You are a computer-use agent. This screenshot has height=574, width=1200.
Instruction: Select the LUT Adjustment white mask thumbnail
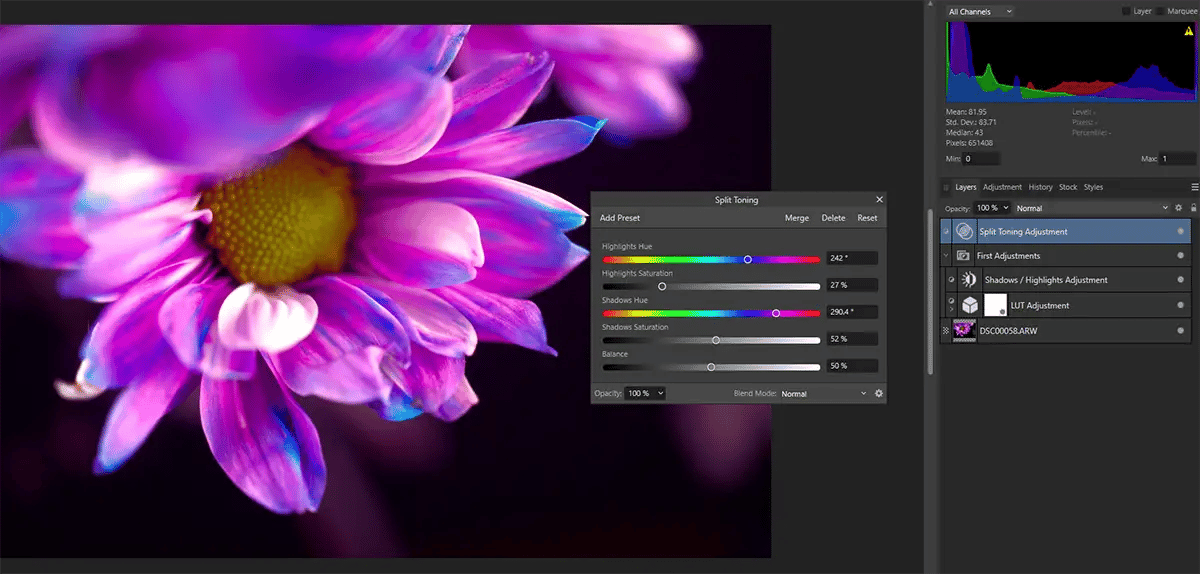995,305
